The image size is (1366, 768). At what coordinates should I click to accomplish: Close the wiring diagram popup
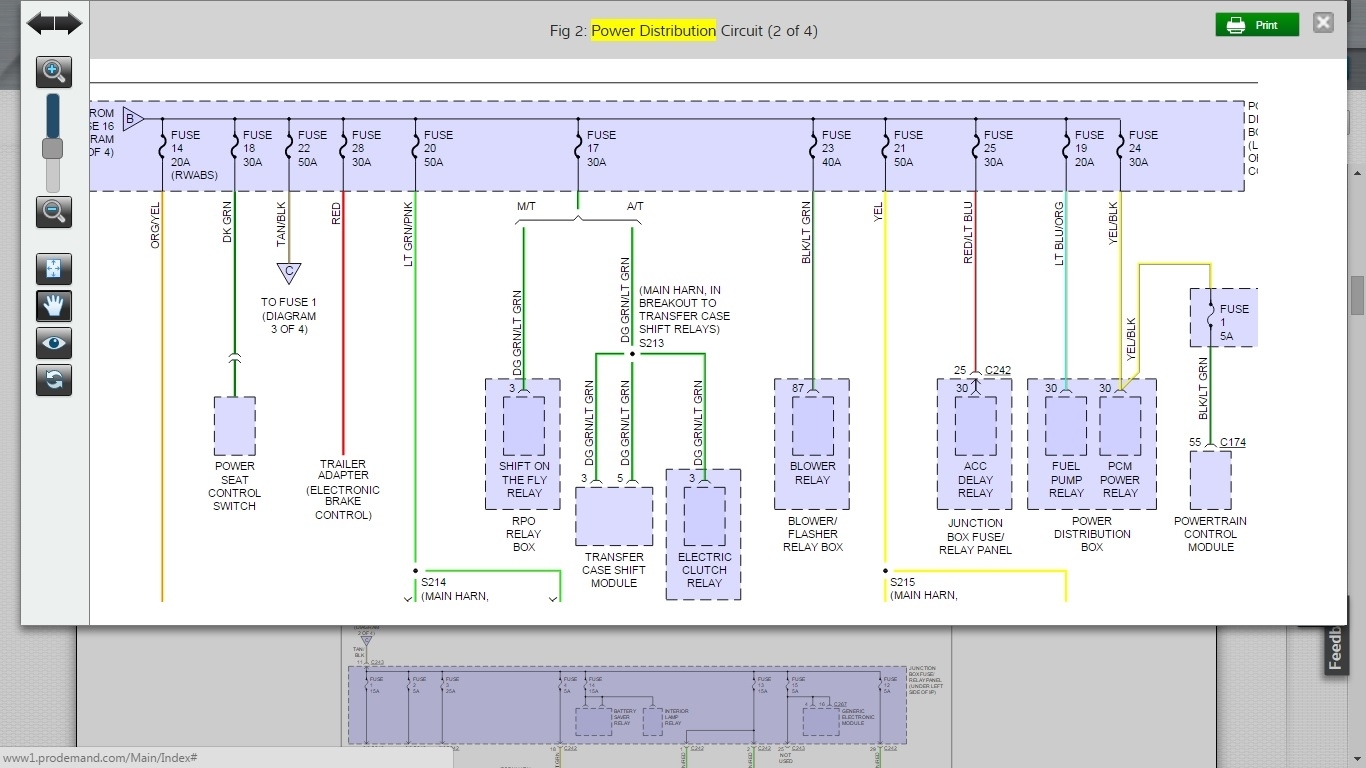pos(1323,23)
